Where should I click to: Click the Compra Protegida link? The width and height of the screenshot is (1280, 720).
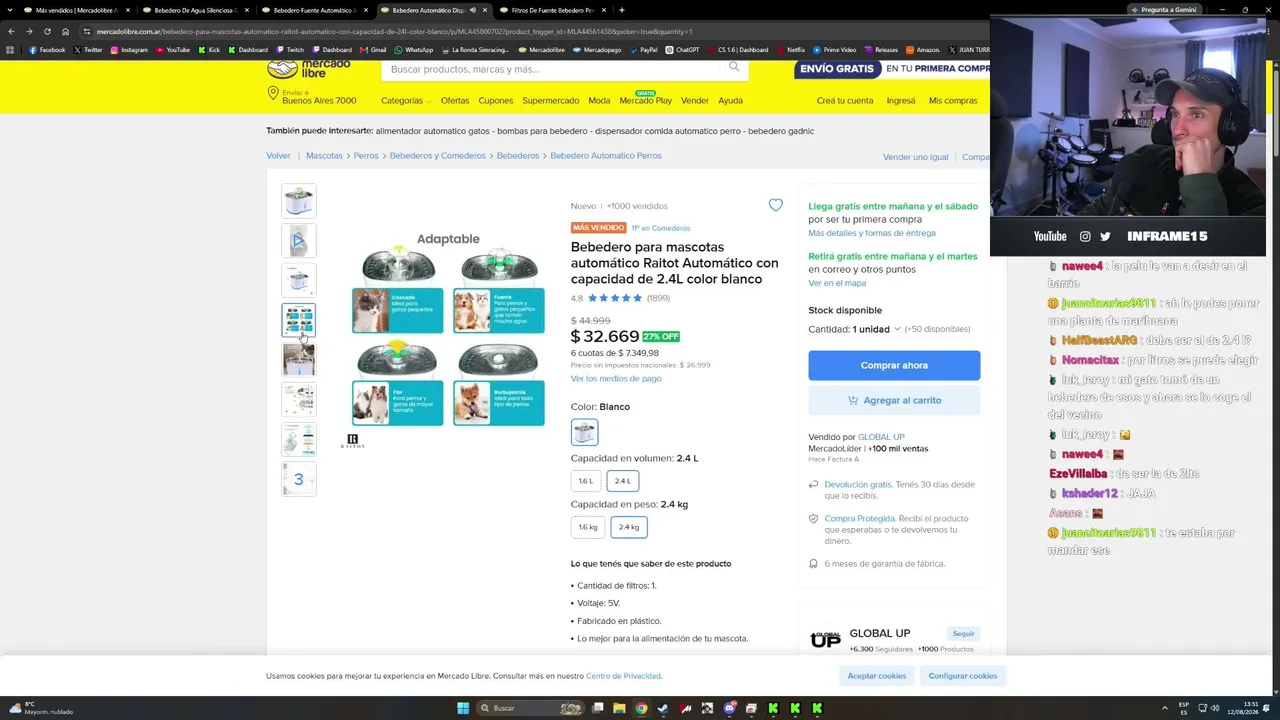click(x=859, y=519)
